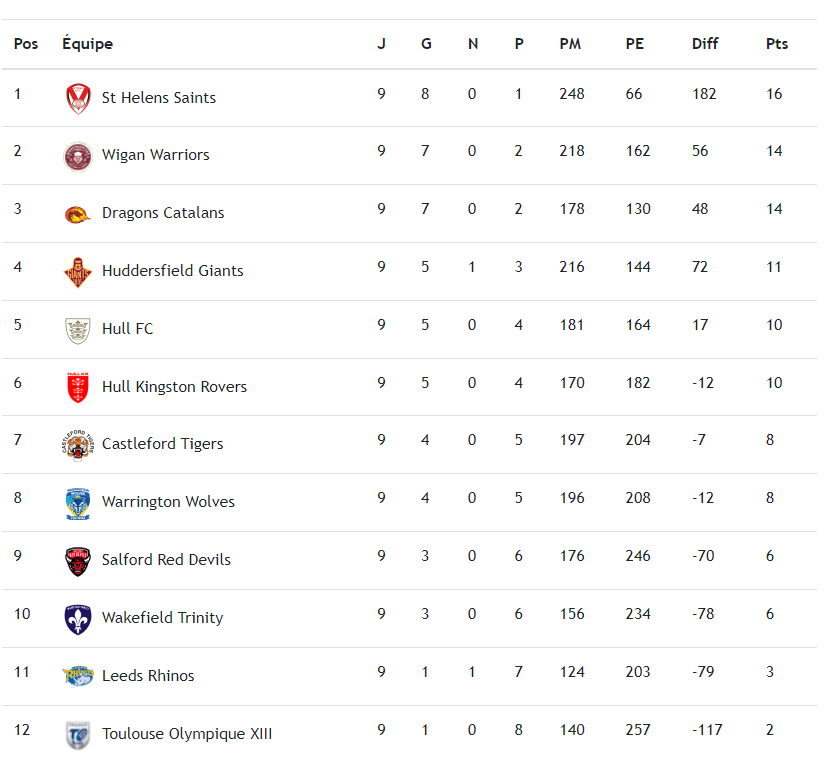Viewport: 829px width, 764px height.
Task: Click the Dragons Catalans logo
Action: [78, 214]
